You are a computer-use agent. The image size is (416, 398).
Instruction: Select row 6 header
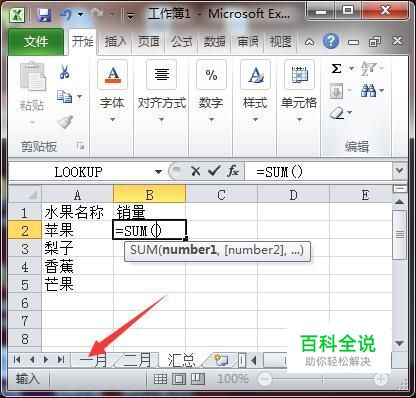pyautogui.click(x=25, y=302)
